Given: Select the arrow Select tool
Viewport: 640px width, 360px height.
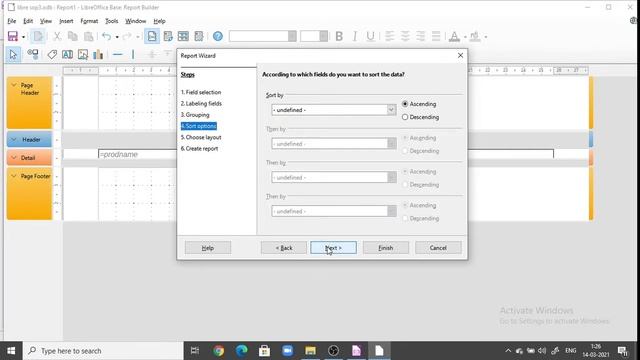Looking at the screenshot, I should 13,54.
